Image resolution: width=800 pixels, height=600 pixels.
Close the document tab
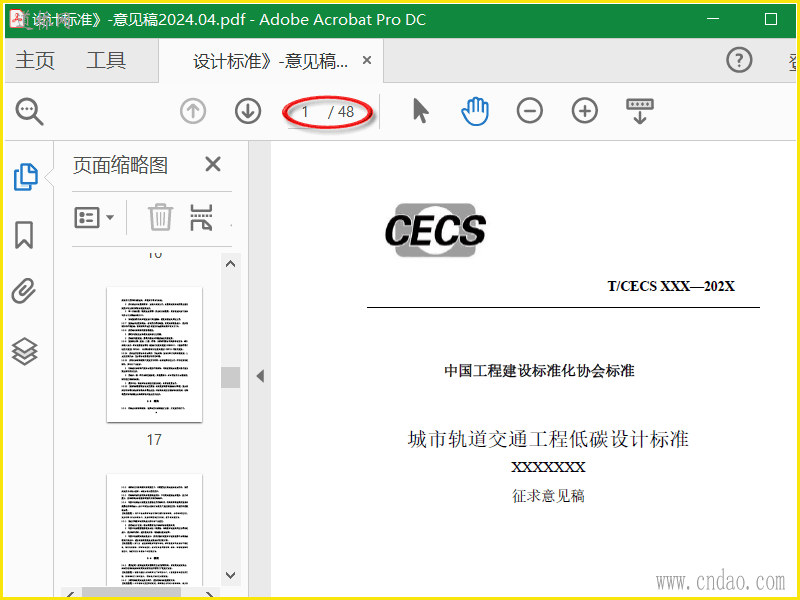(x=366, y=60)
